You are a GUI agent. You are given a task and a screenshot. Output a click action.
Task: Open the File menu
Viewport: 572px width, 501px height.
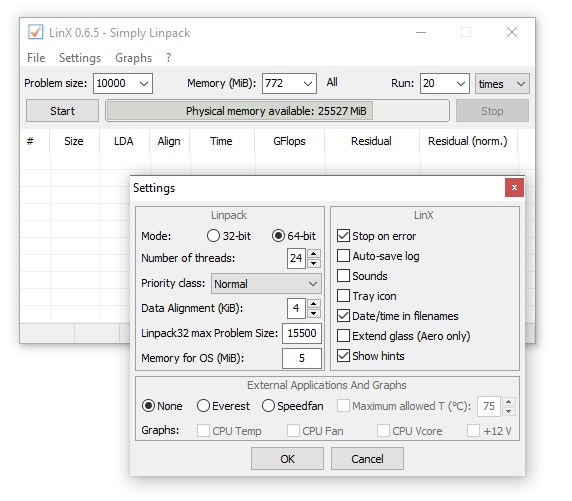click(x=36, y=58)
